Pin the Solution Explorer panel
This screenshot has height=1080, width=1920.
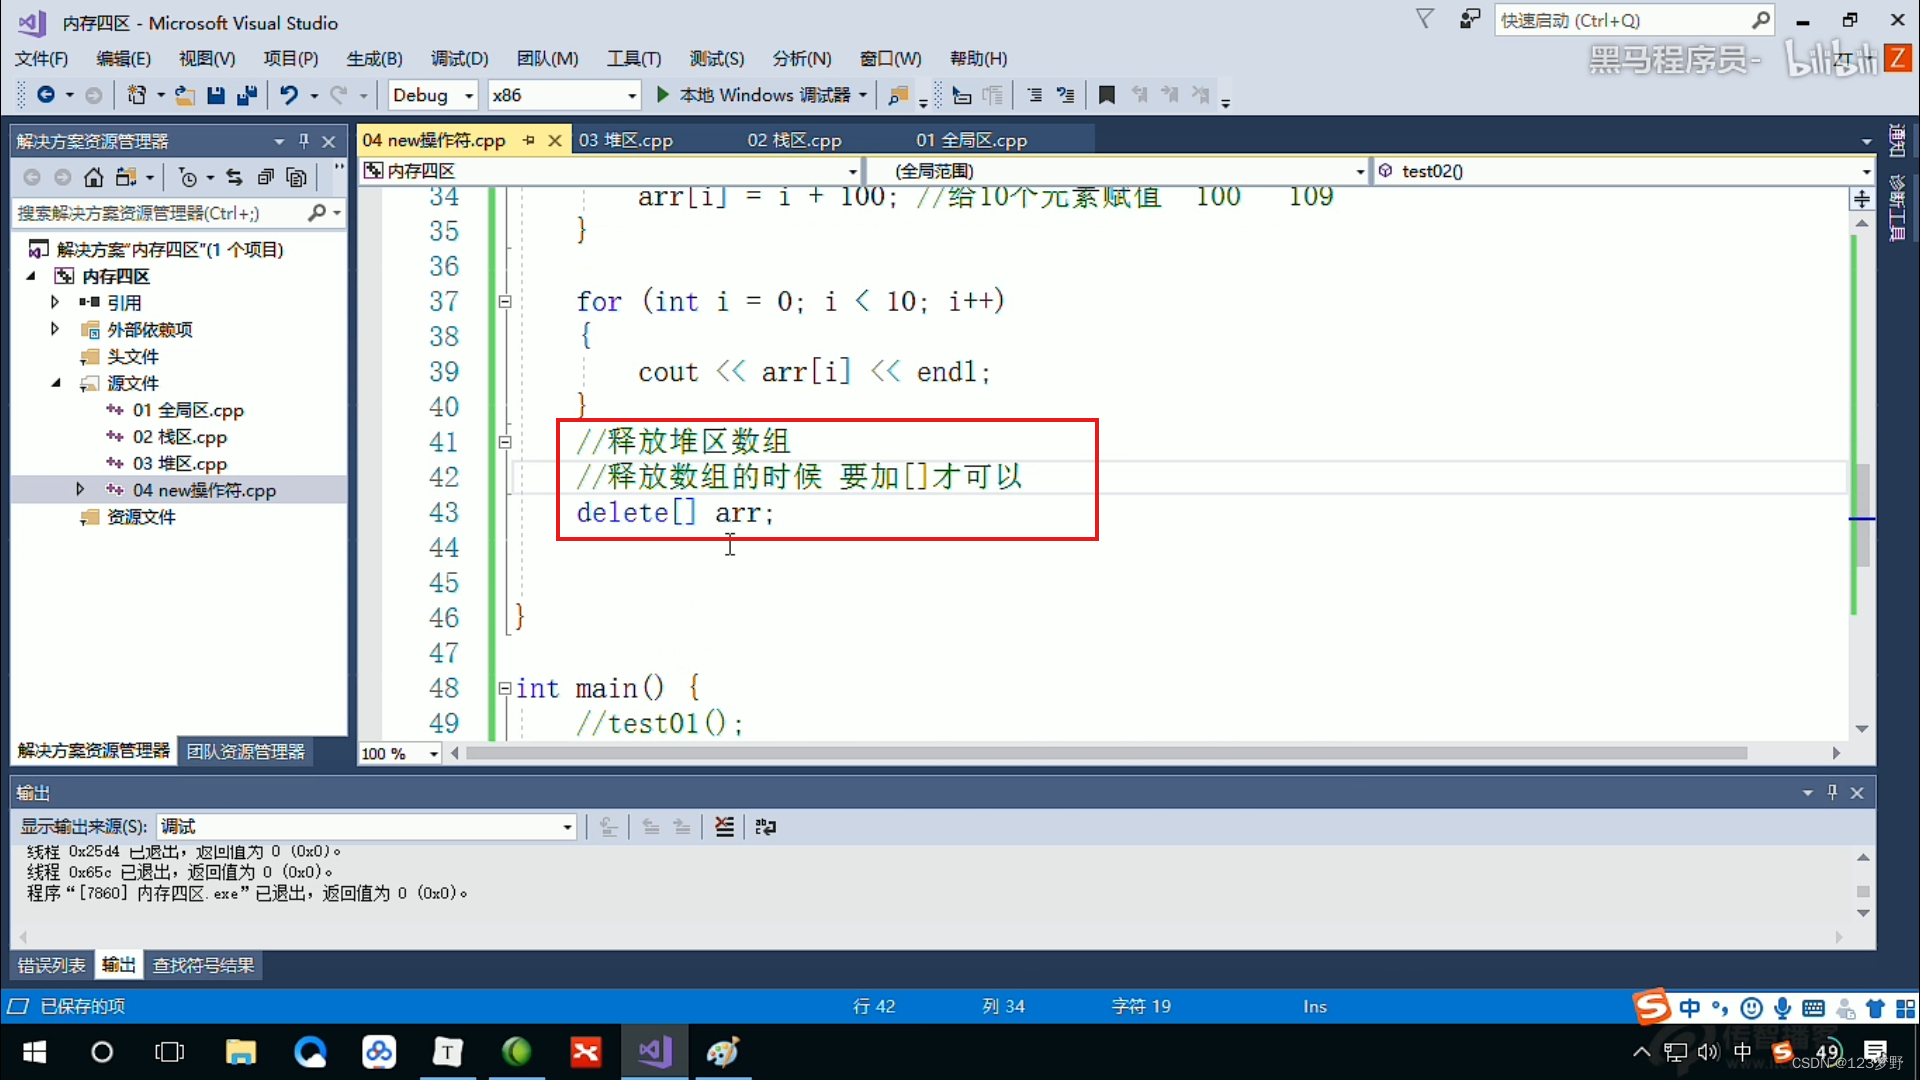tap(304, 141)
